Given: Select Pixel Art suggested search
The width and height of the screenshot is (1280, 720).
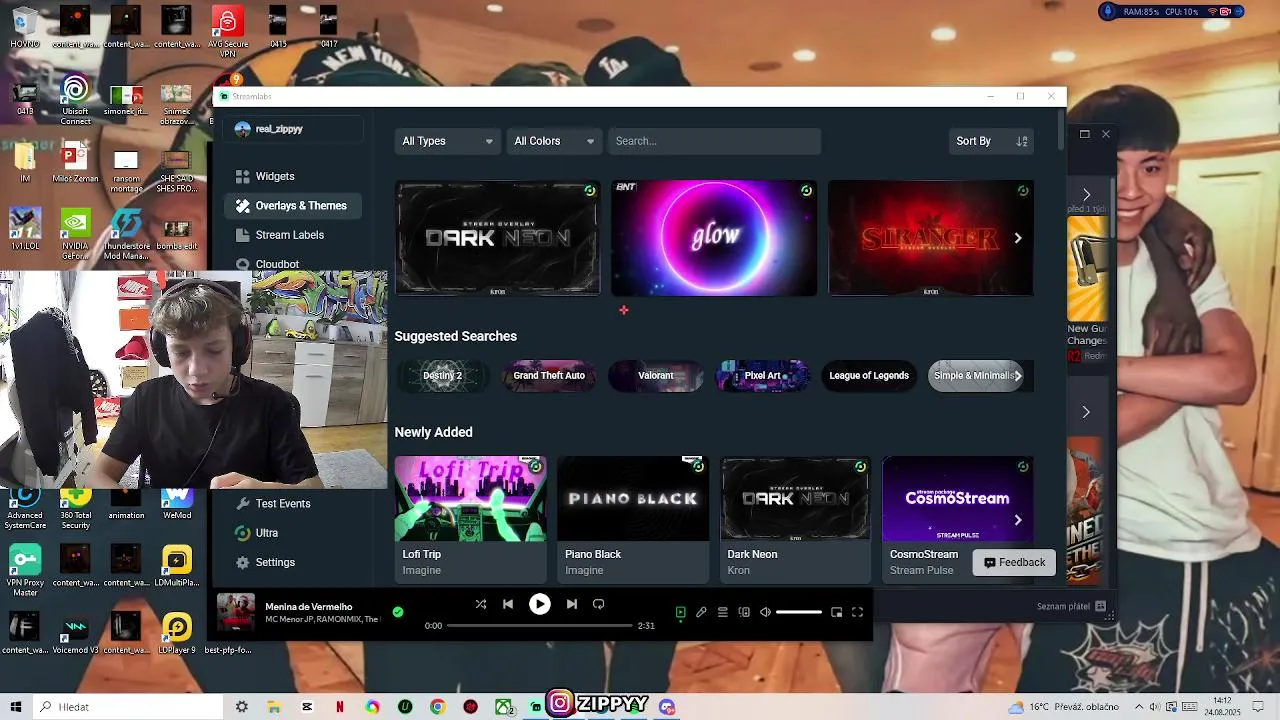Looking at the screenshot, I should (763, 376).
